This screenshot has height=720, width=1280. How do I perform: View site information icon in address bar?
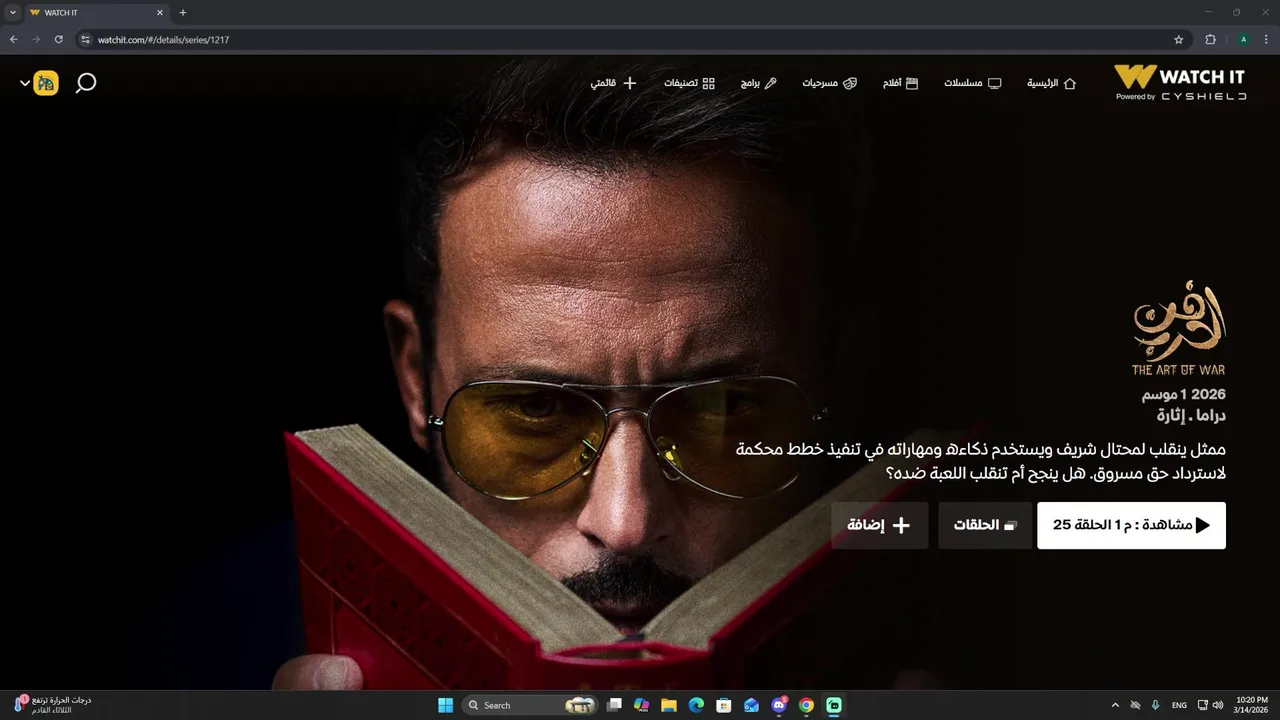(x=85, y=40)
